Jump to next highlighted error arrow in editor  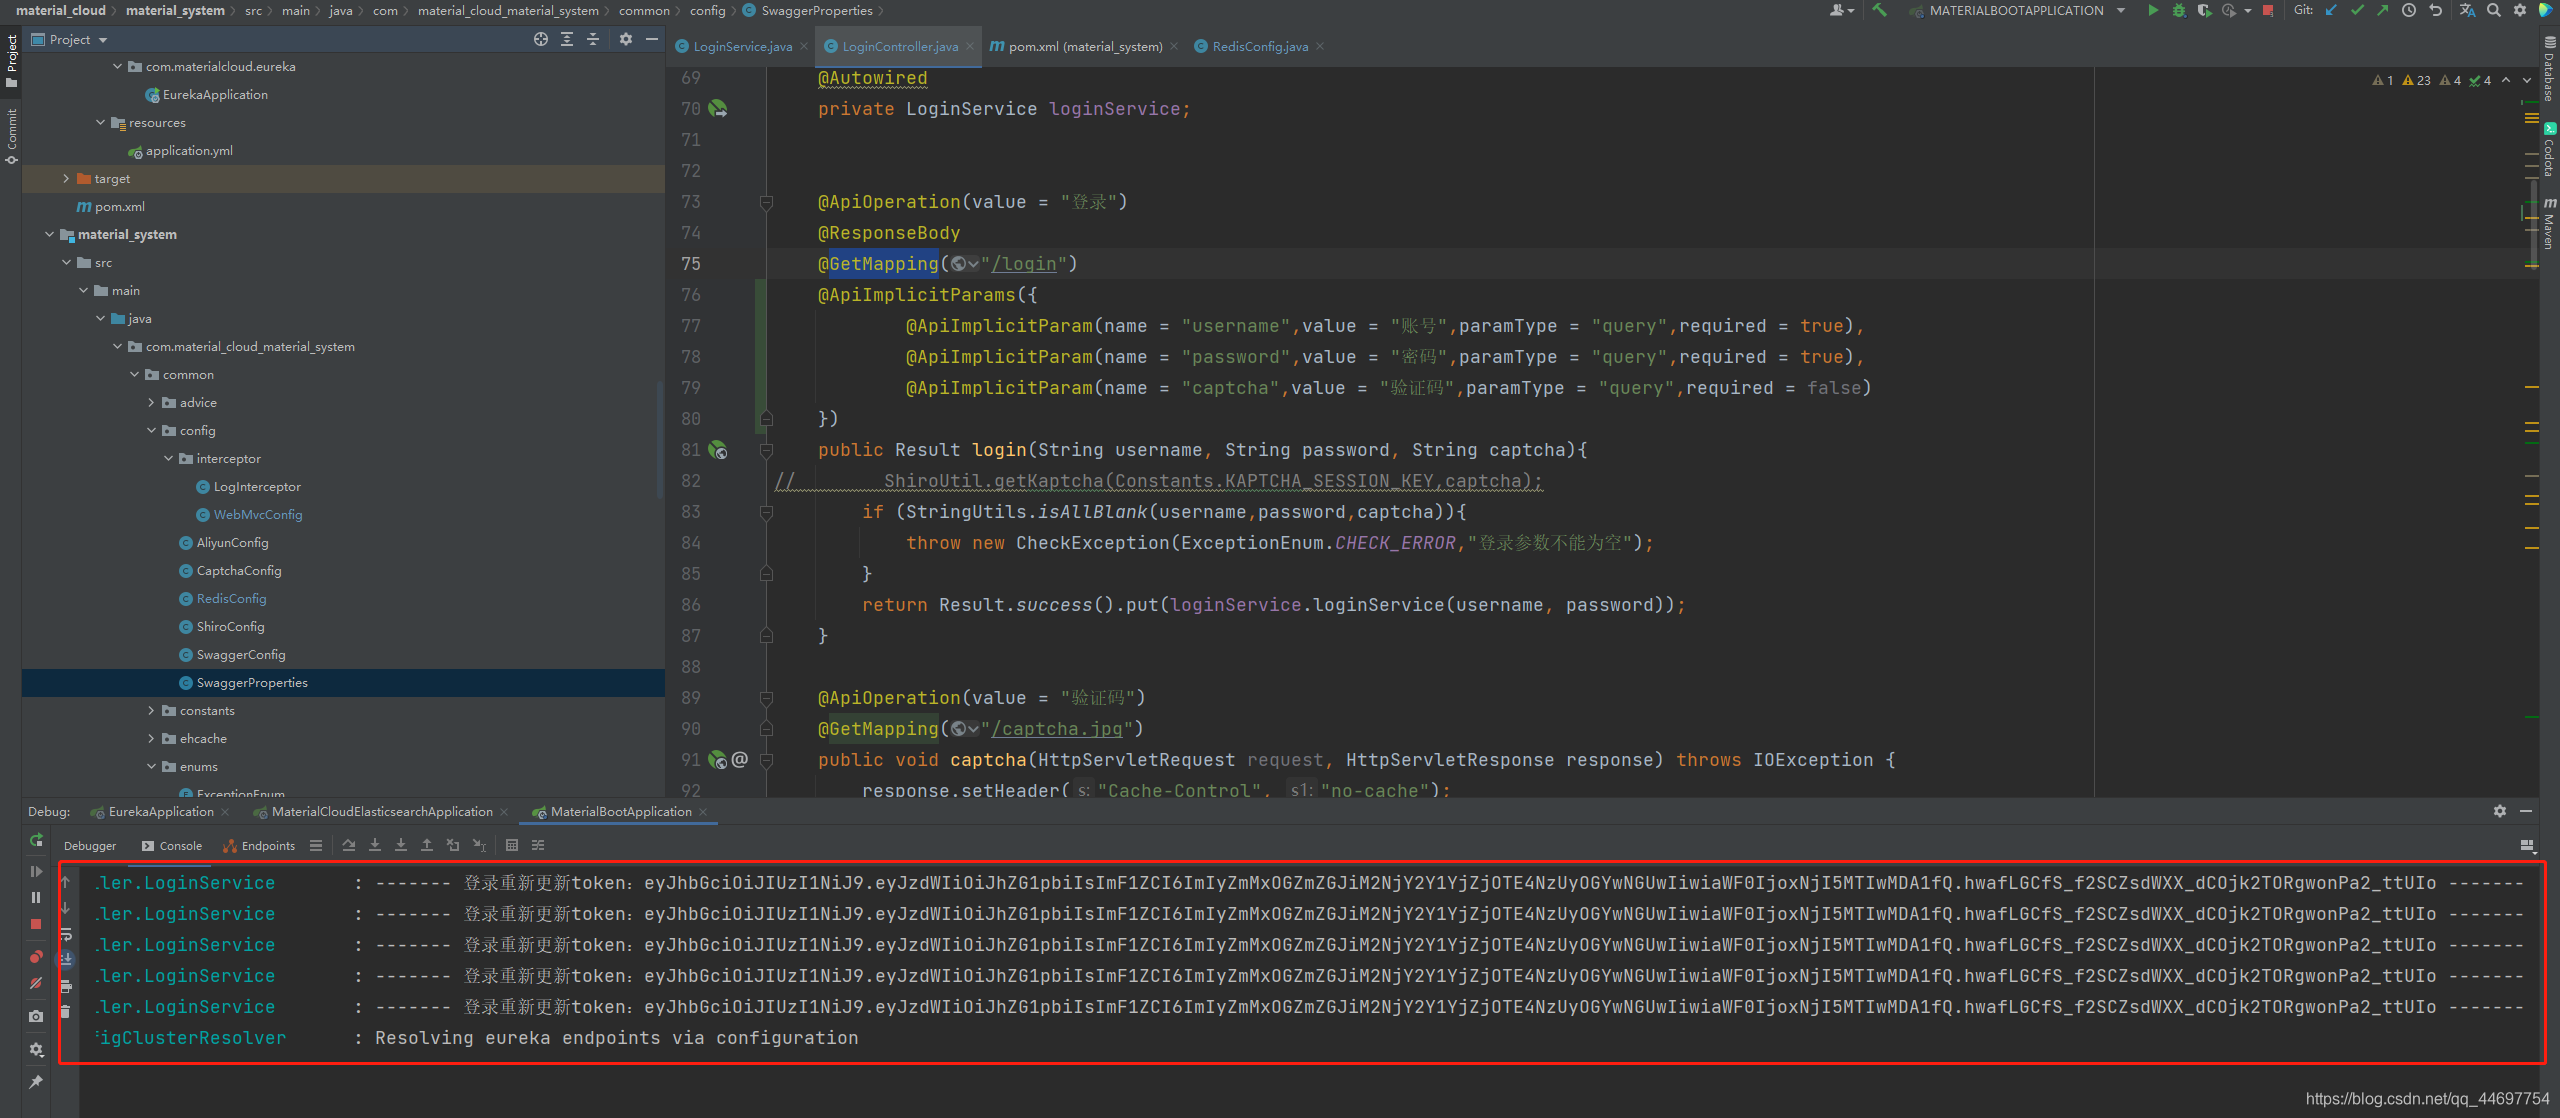(2527, 80)
